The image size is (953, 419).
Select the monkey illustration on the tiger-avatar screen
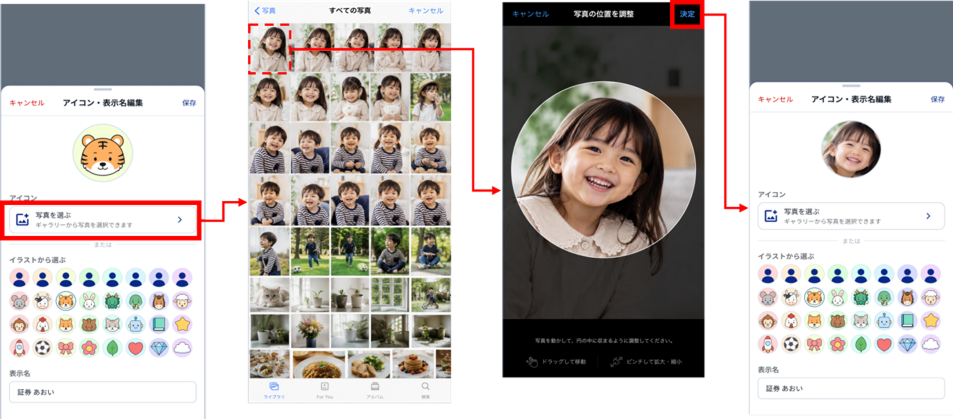coord(19,325)
